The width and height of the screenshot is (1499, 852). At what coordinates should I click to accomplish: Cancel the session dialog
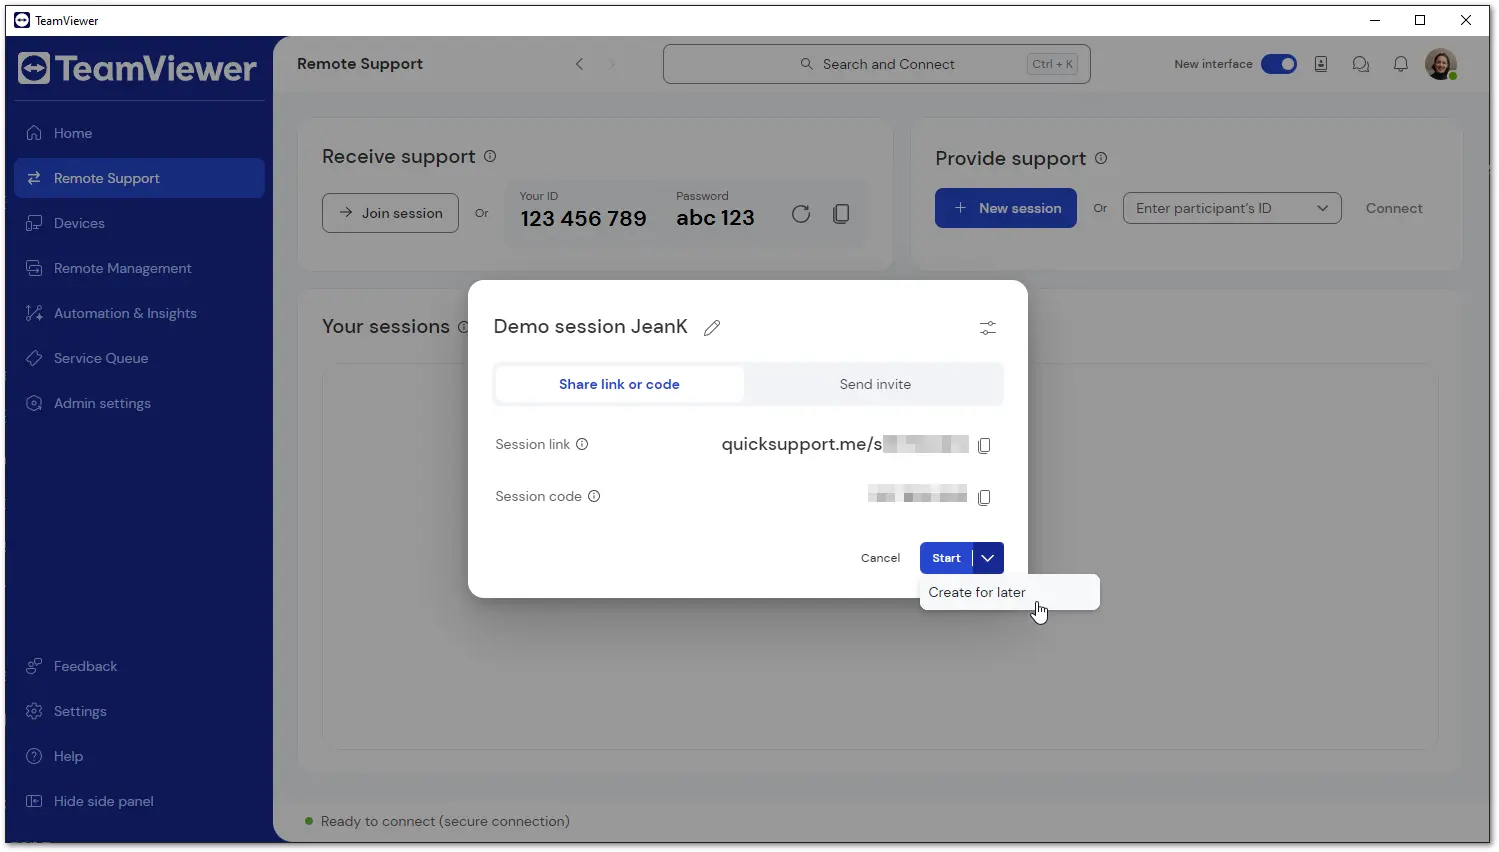coord(881,558)
